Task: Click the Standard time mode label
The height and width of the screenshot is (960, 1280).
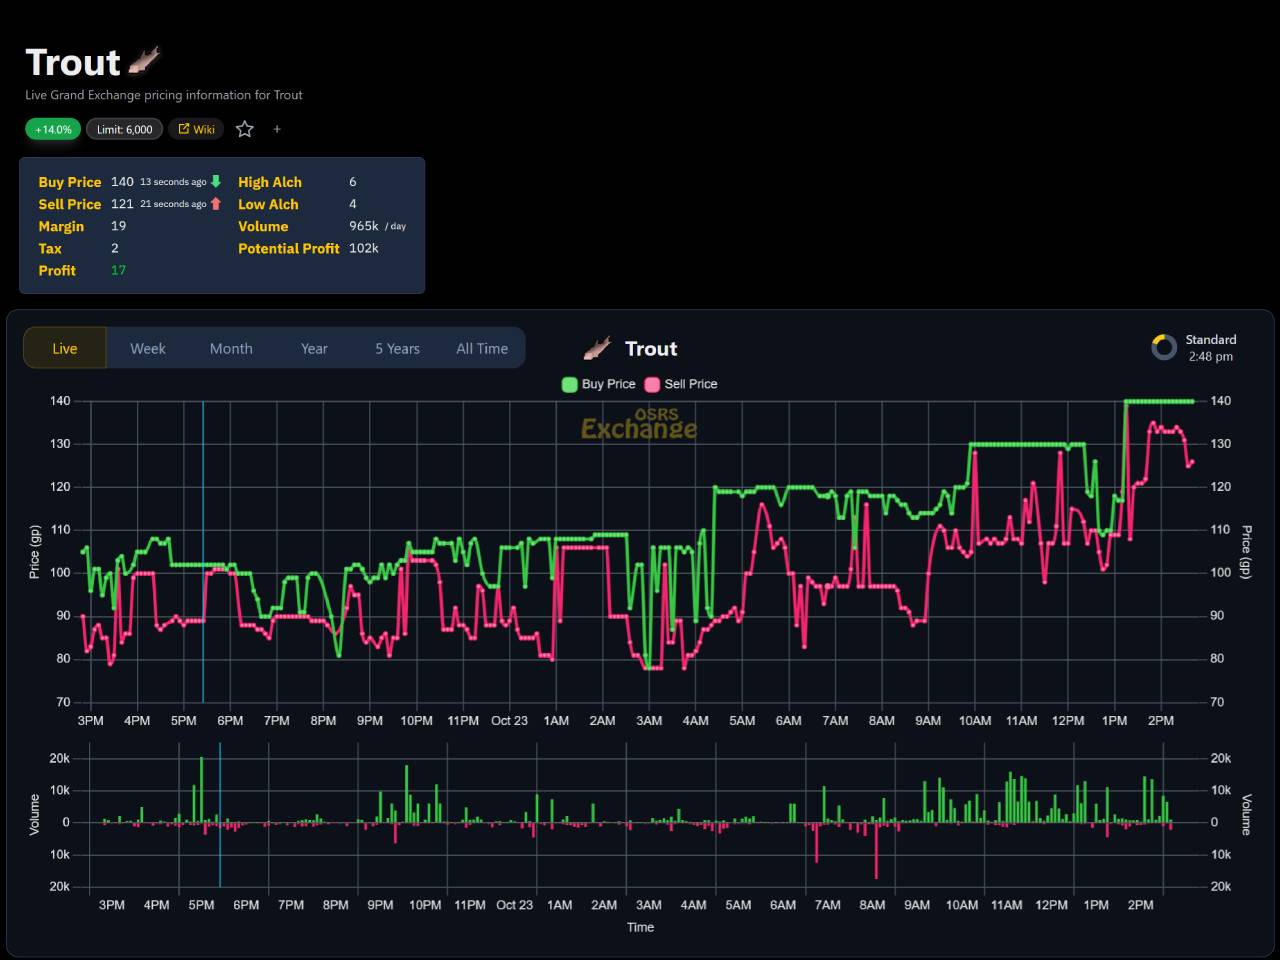Action: pyautogui.click(x=1210, y=340)
